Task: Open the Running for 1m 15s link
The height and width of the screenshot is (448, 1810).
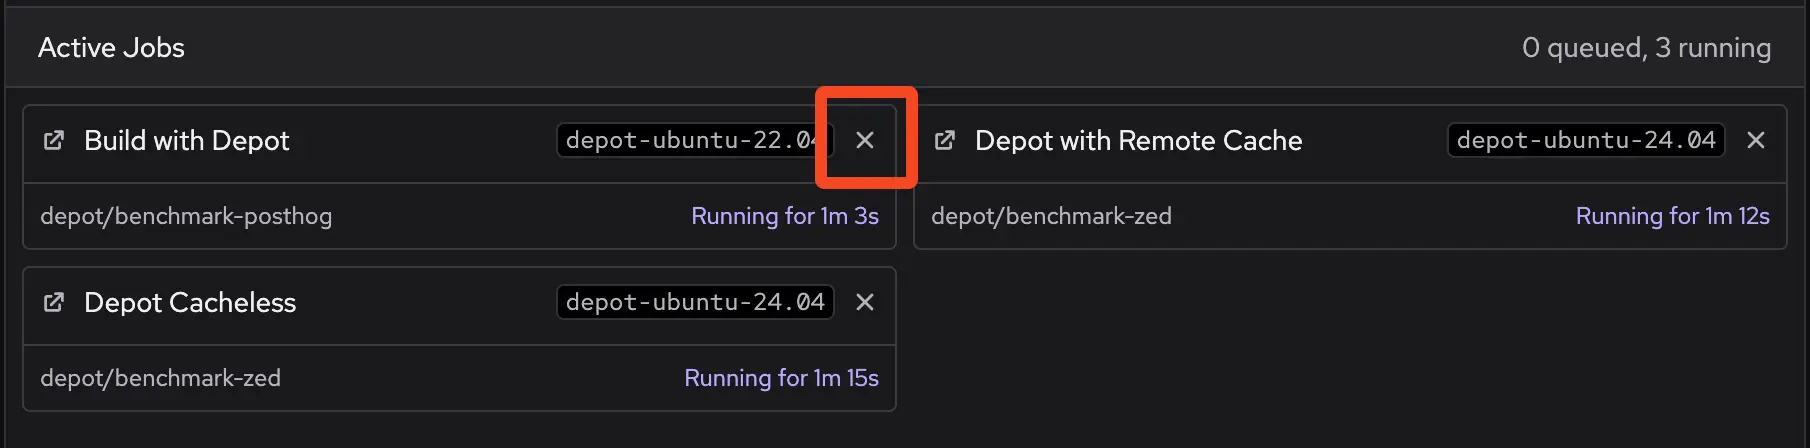Action: [x=781, y=379]
